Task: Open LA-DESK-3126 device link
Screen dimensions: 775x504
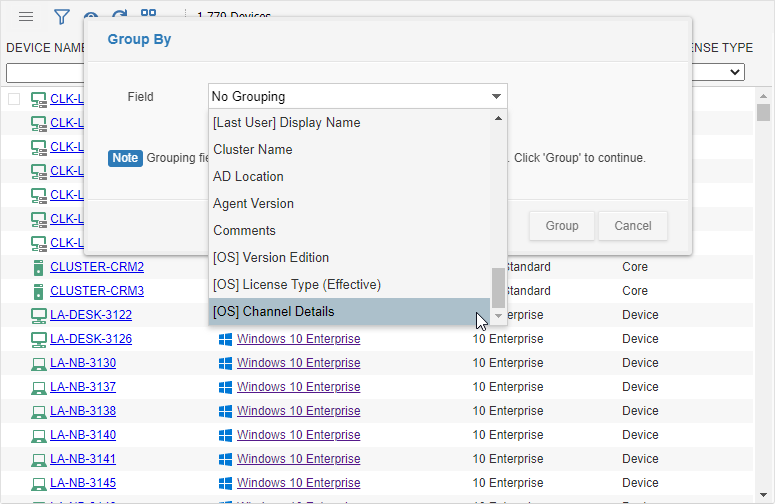Action: click(91, 339)
